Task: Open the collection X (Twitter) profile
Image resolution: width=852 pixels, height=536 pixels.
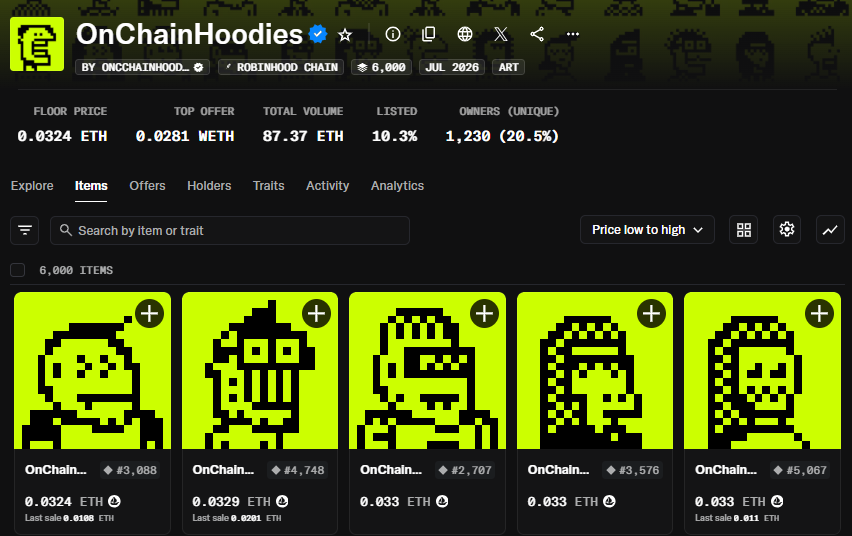Action: click(501, 34)
